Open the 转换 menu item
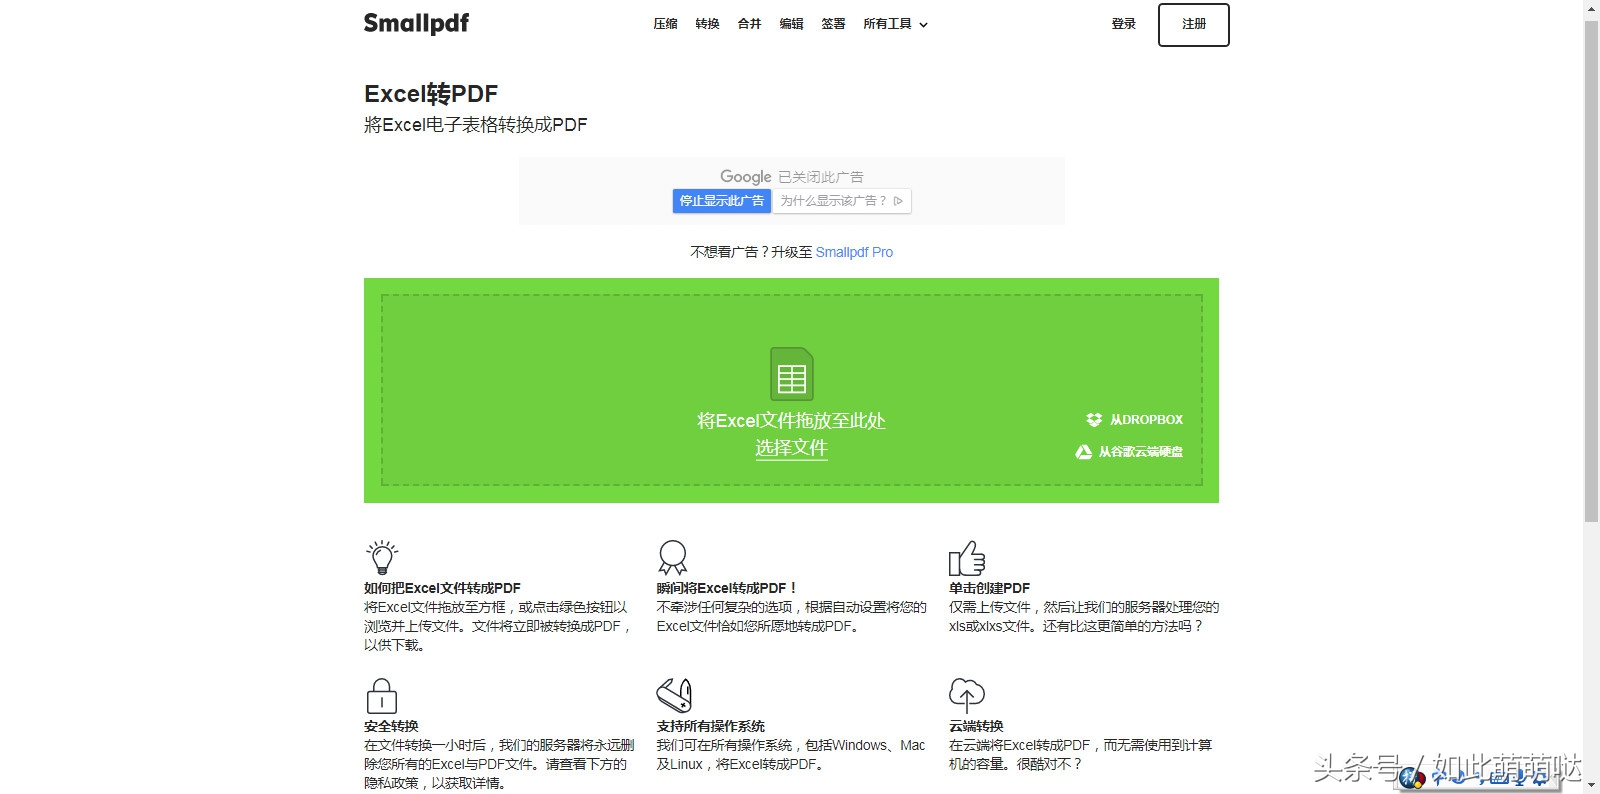This screenshot has width=1600, height=794. (707, 24)
